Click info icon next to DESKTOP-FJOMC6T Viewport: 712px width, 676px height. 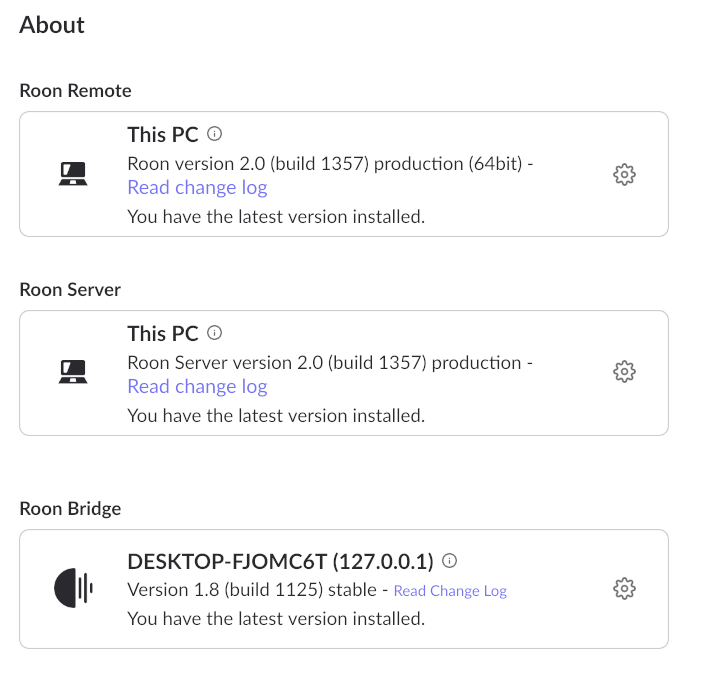click(450, 561)
